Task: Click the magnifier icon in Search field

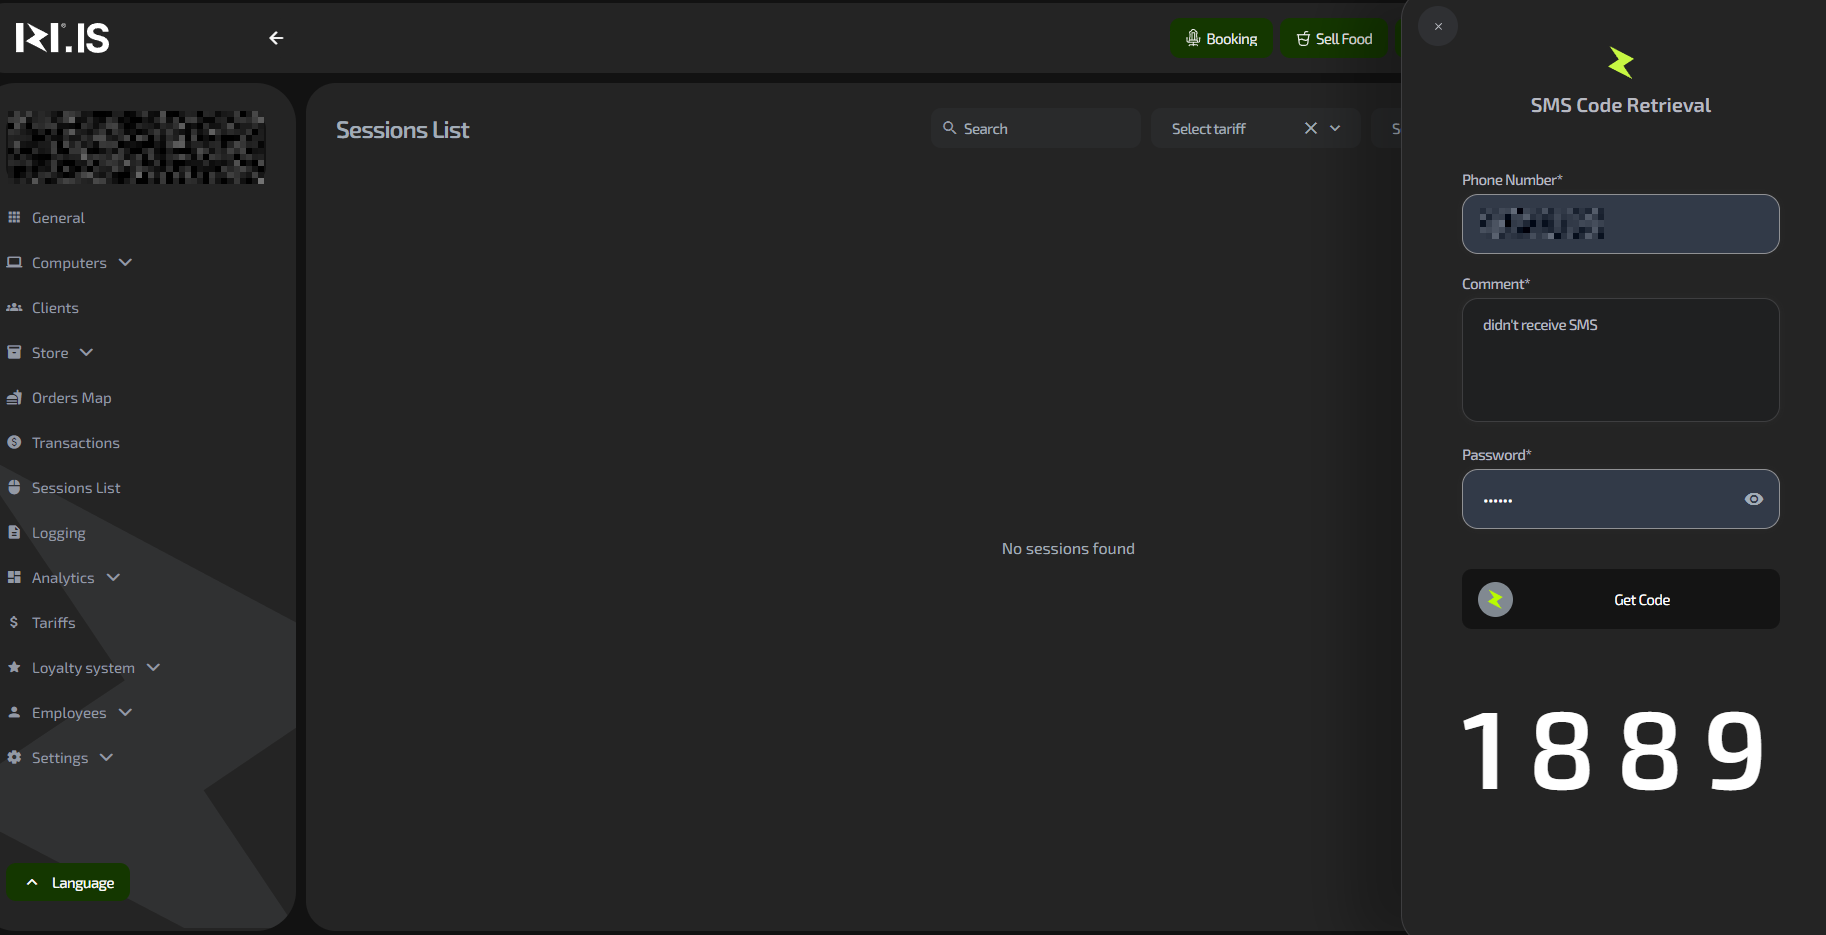Action: coord(950,128)
